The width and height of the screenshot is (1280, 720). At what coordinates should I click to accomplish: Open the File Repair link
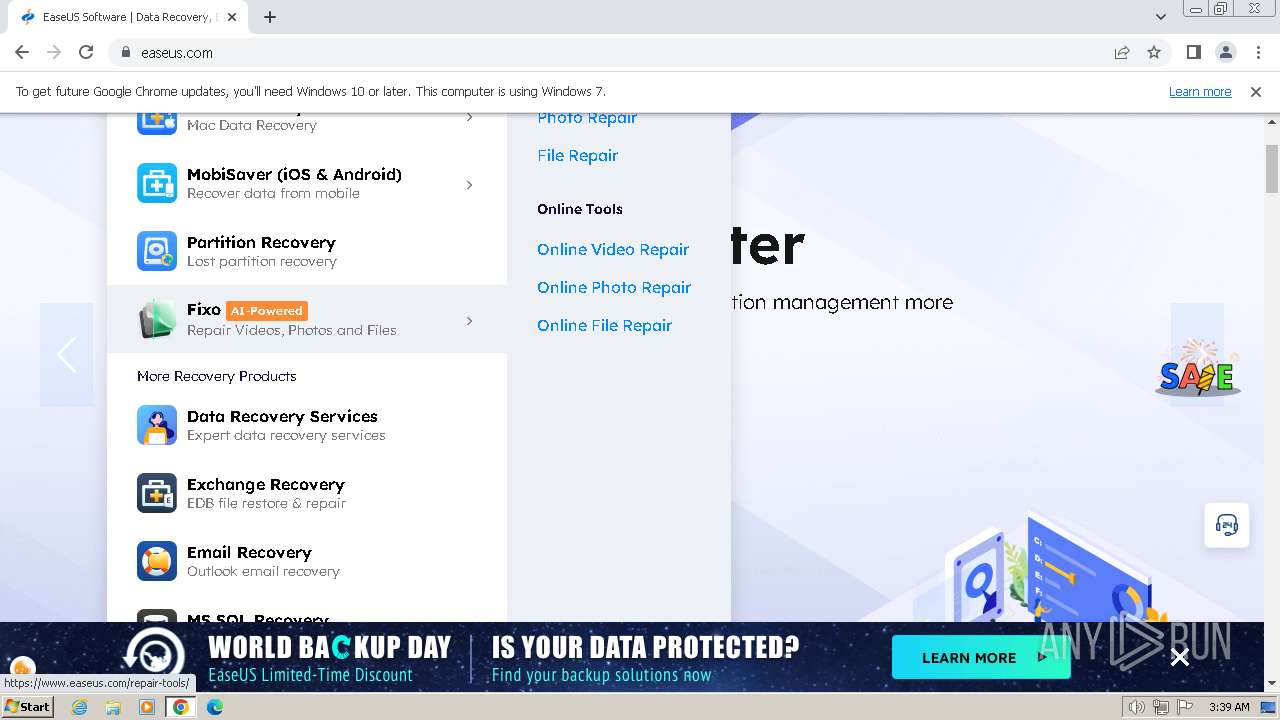pyautogui.click(x=577, y=155)
